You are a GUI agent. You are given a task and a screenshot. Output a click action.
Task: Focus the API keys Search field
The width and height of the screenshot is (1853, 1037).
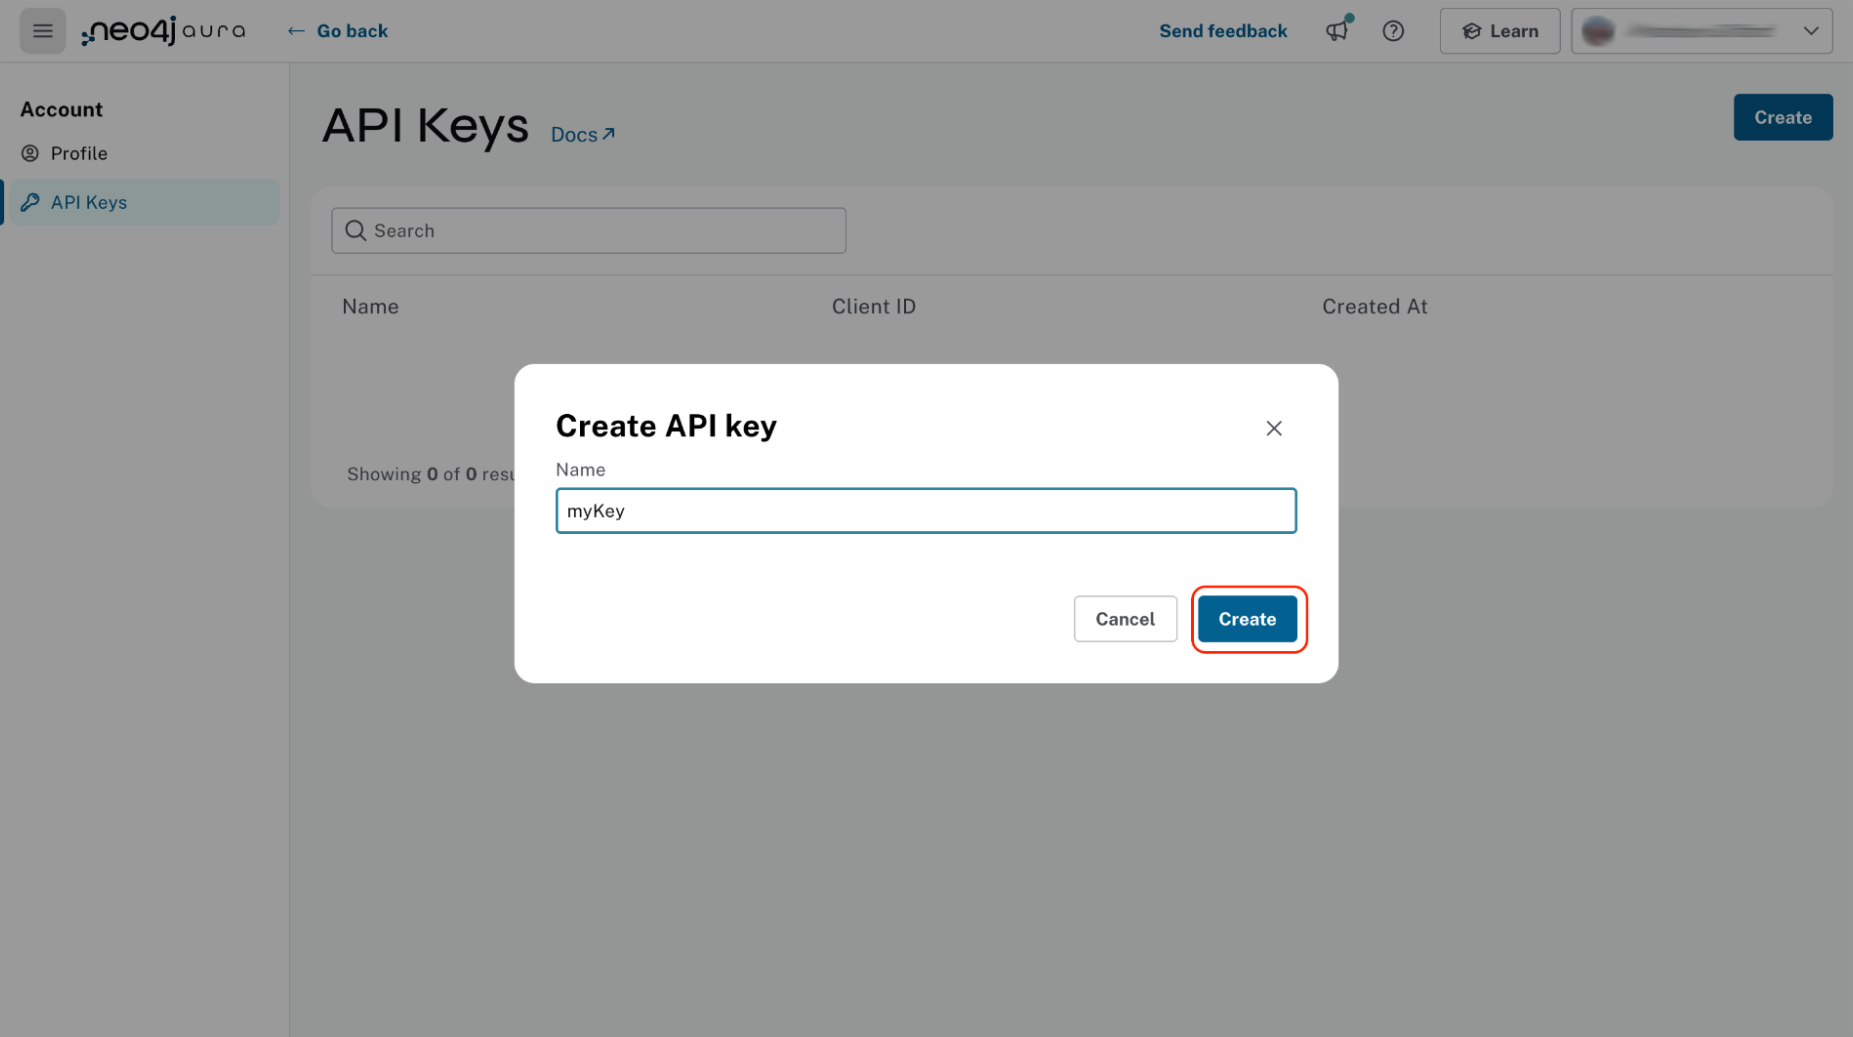pos(589,231)
